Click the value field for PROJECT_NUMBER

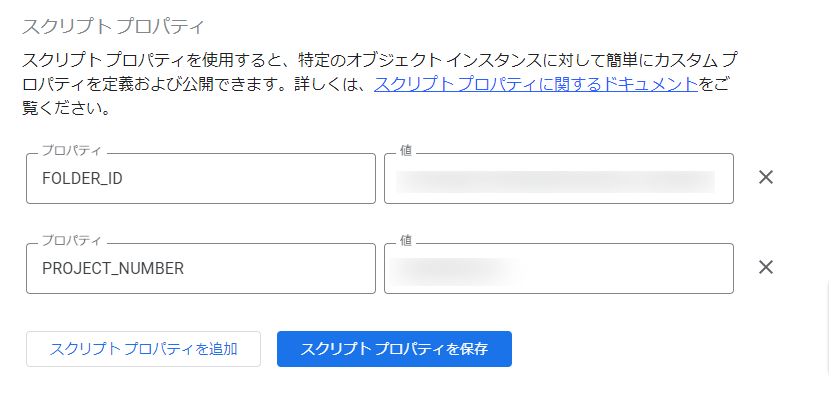559,269
